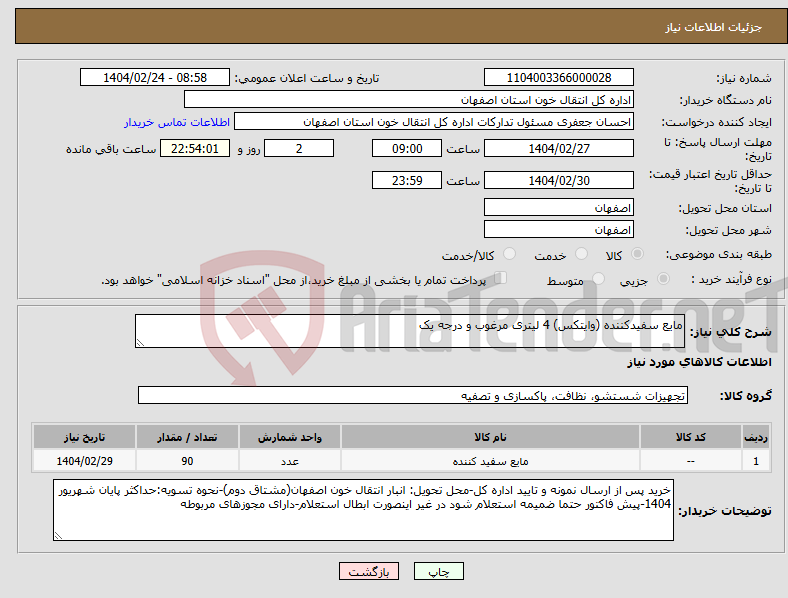Click the کد کالا cell showing --

pos(691,461)
